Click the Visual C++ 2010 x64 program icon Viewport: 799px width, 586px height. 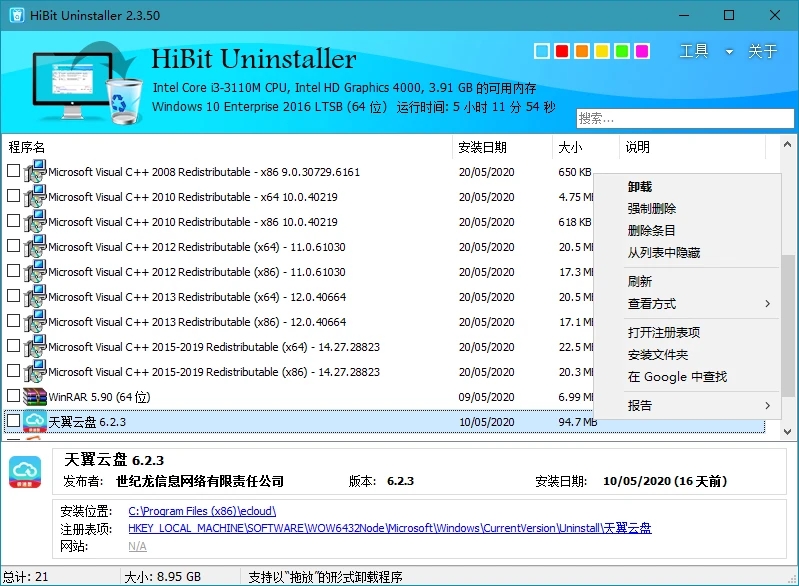click(35, 197)
